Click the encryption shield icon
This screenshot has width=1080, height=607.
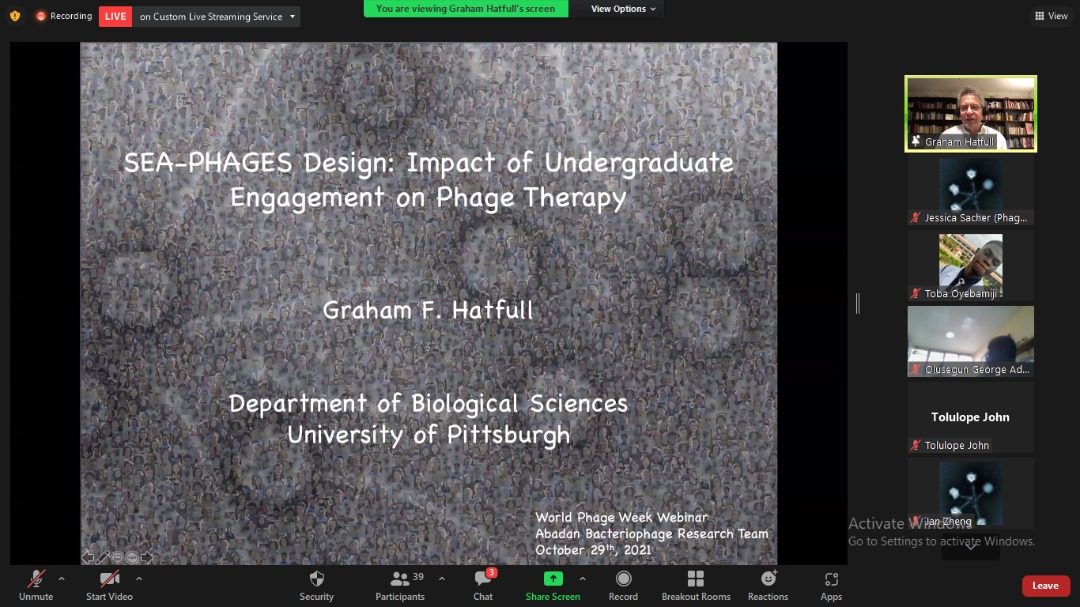click(x=15, y=16)
